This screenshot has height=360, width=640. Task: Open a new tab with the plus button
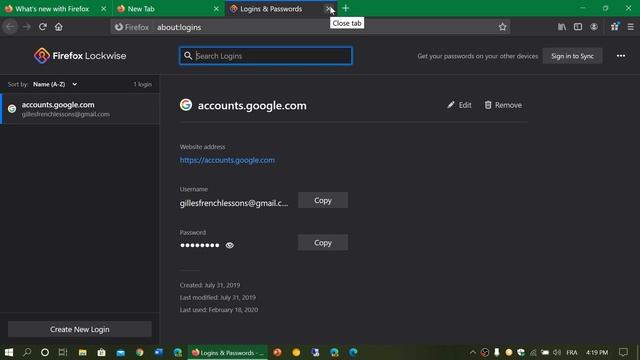345,8
